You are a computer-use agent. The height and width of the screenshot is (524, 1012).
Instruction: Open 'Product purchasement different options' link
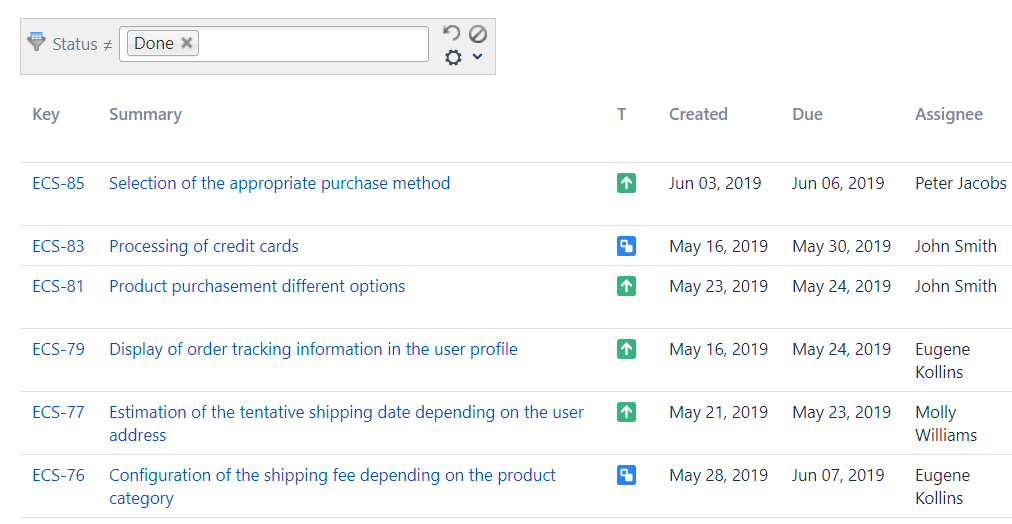pyautogui.click(x=257, y=286)
